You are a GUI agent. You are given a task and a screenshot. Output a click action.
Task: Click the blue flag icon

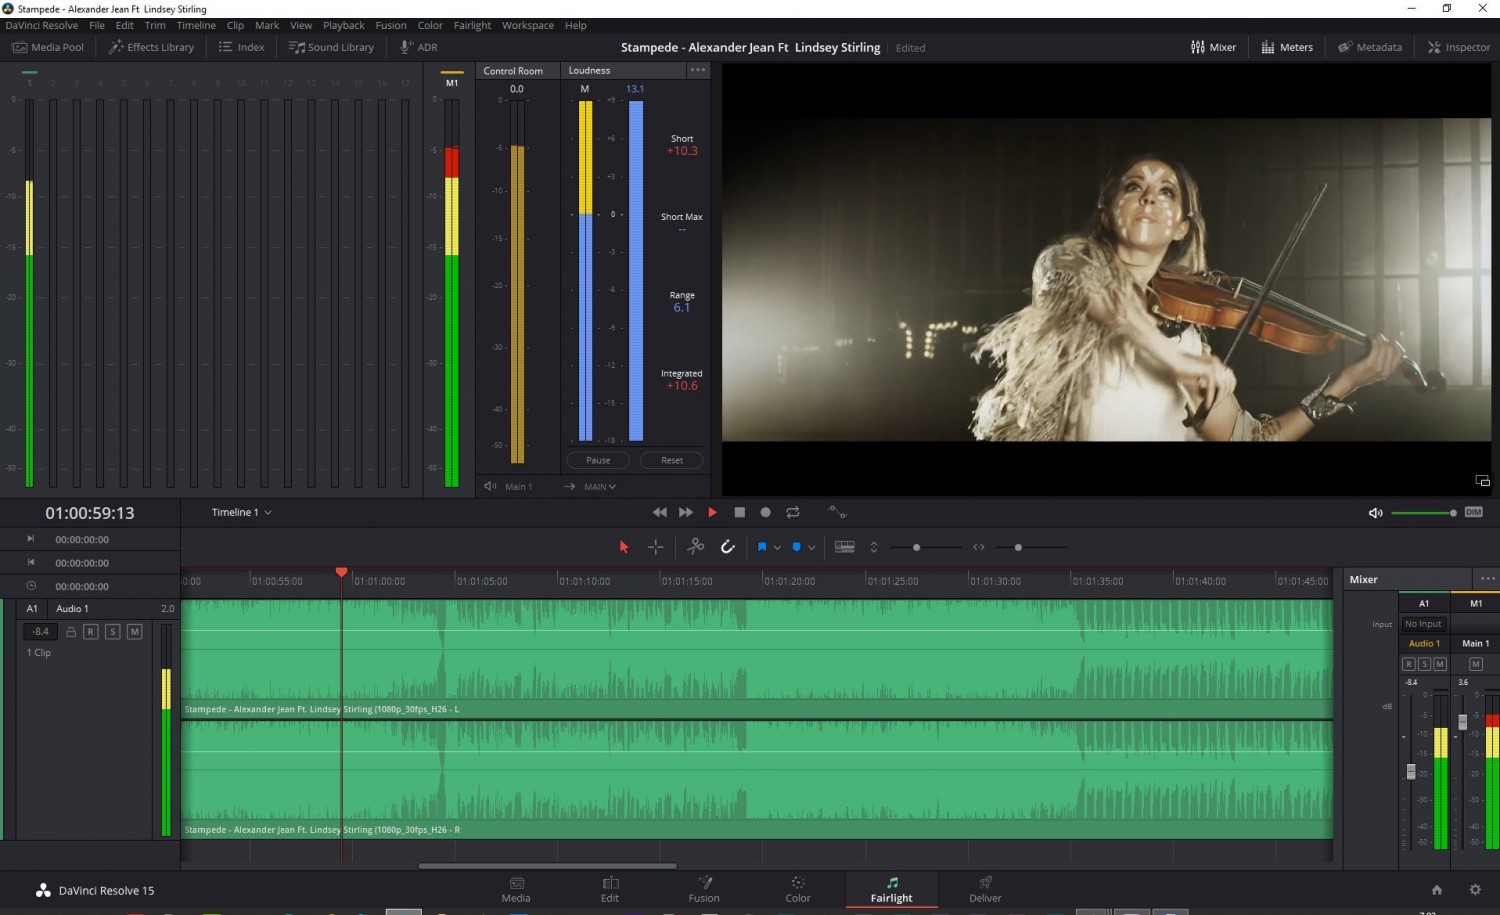pyautogui.click(x=762, y=547)
